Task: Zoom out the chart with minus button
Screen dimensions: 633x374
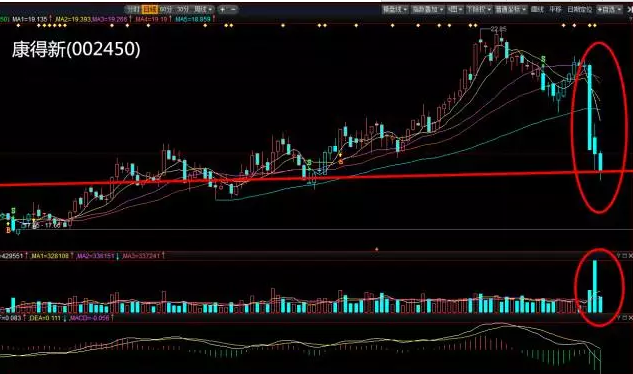Action: pos(233,9)
